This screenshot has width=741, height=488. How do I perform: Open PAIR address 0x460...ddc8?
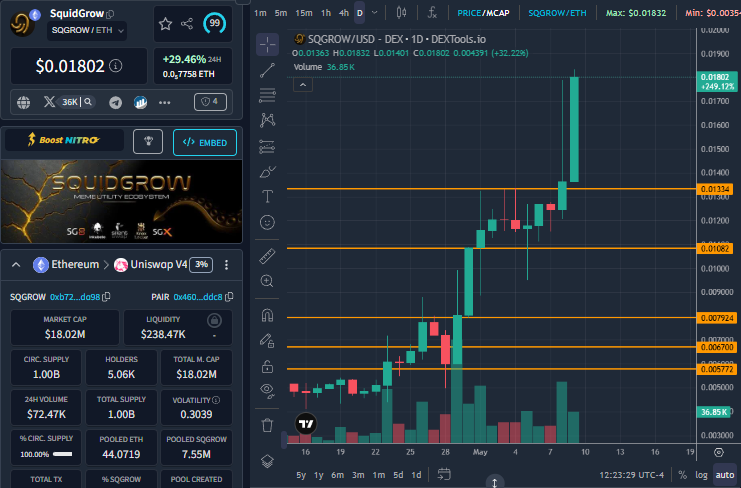tap(198, 297)
